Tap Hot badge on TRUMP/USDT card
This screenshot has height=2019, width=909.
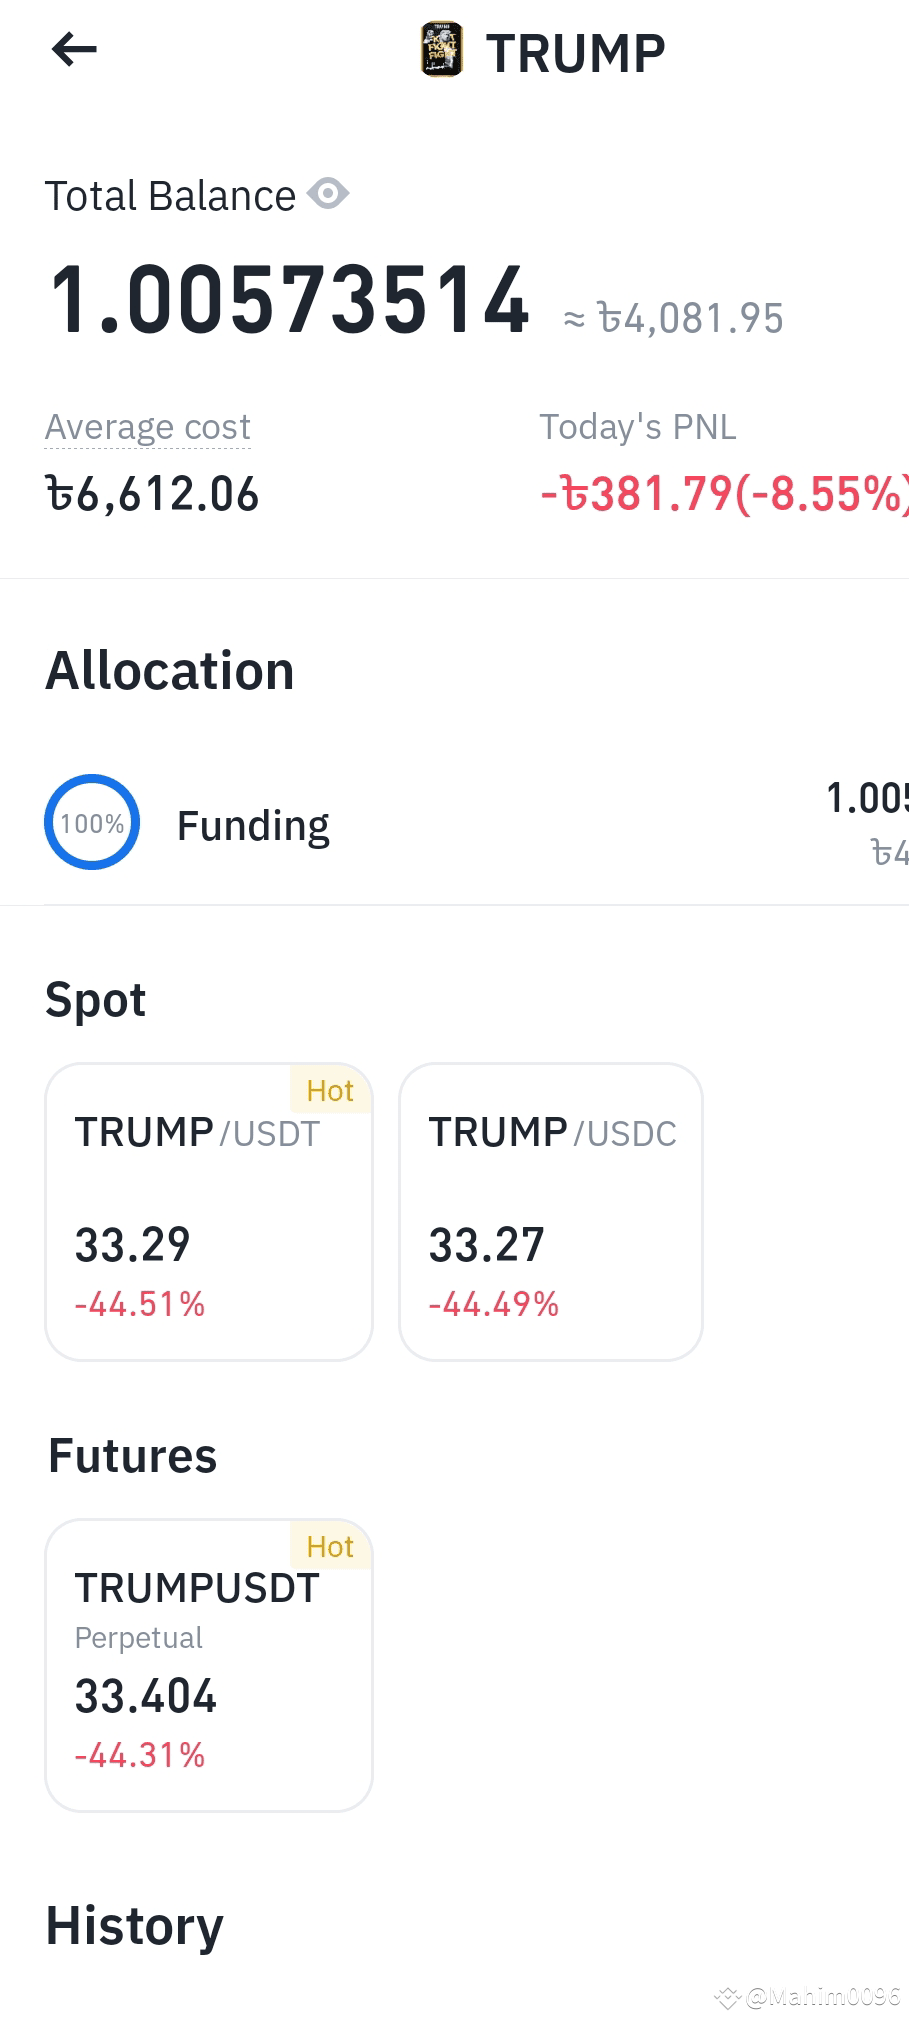click(x=330, y=1090)
